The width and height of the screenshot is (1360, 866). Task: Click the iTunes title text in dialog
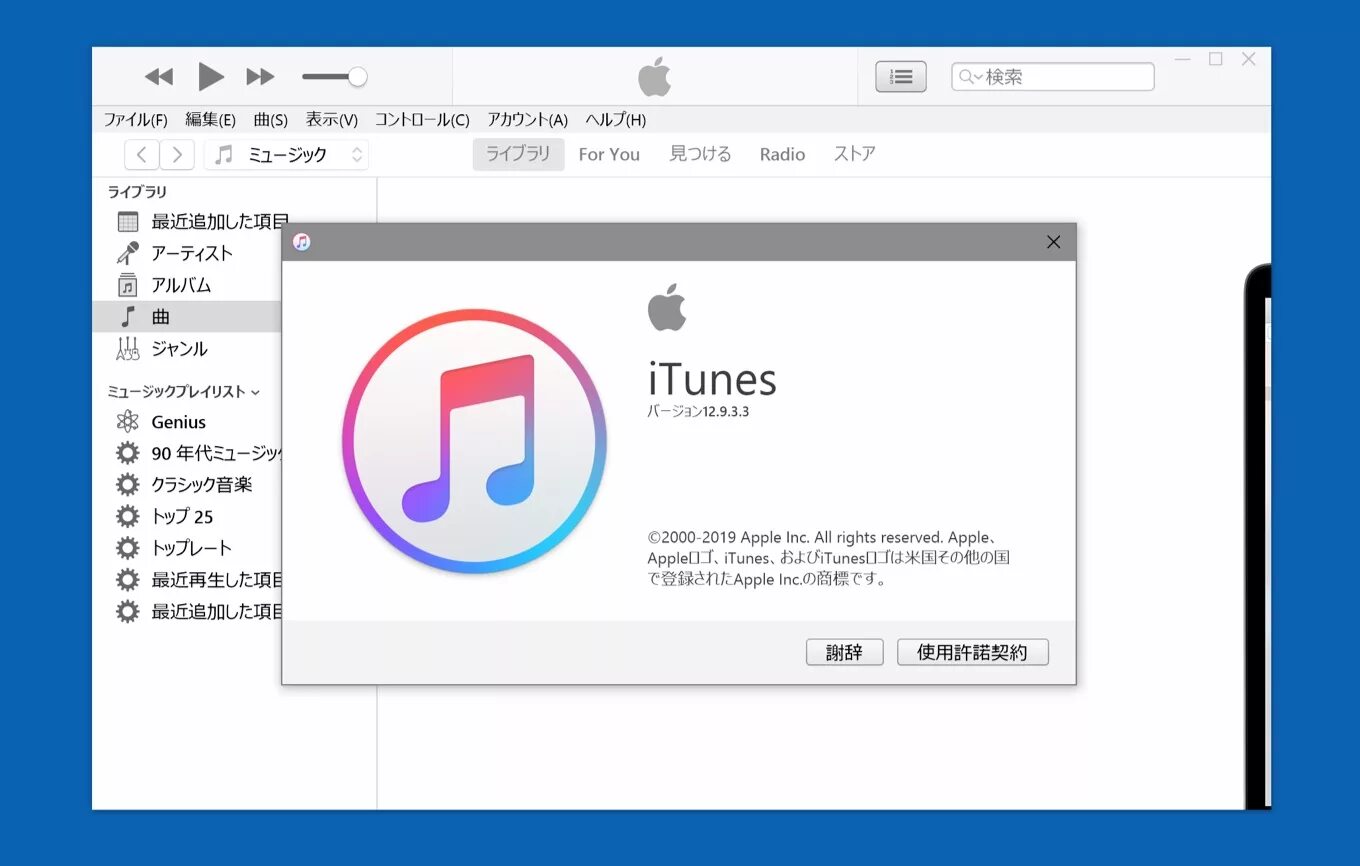[712, 379]
